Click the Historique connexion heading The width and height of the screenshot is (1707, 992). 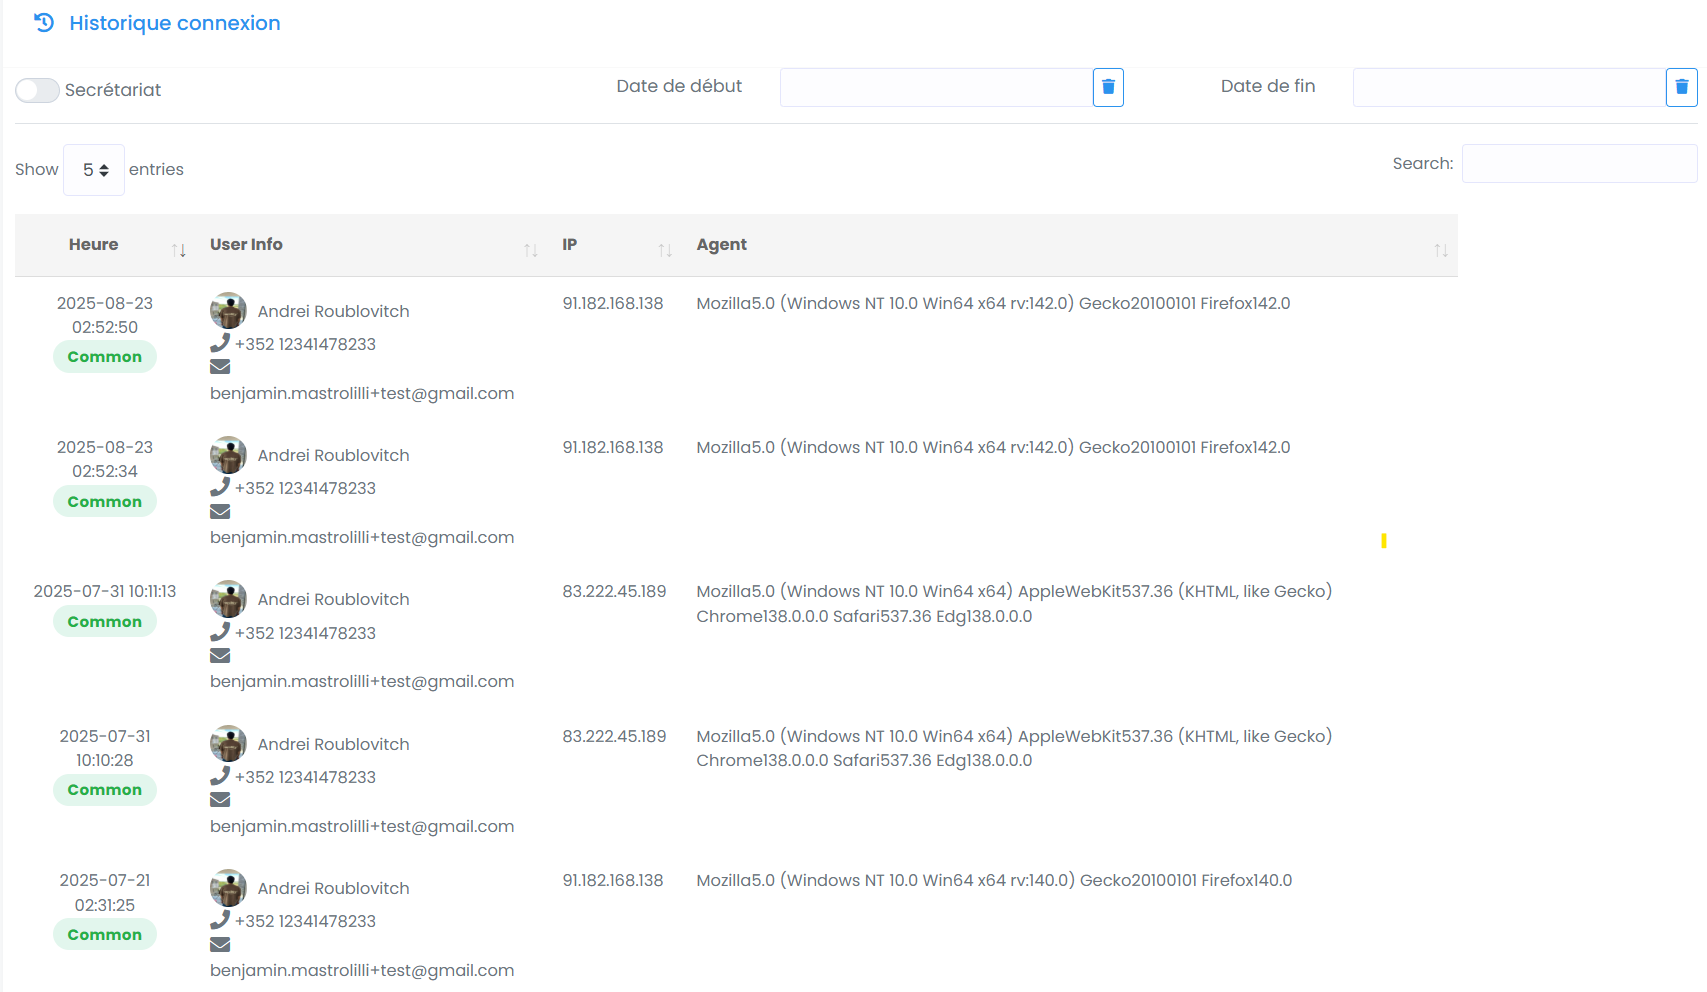click(175, 23)
